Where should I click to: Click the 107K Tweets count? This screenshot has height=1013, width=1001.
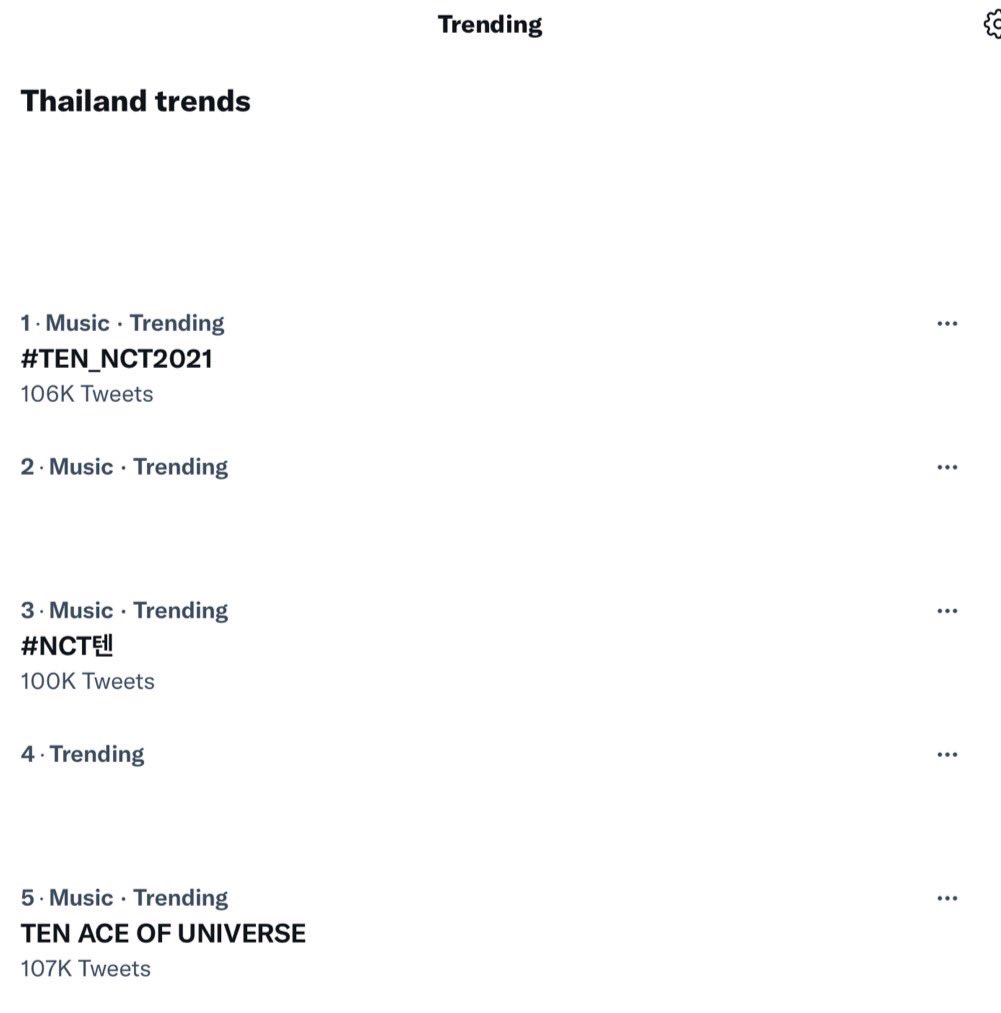point(85,969)
